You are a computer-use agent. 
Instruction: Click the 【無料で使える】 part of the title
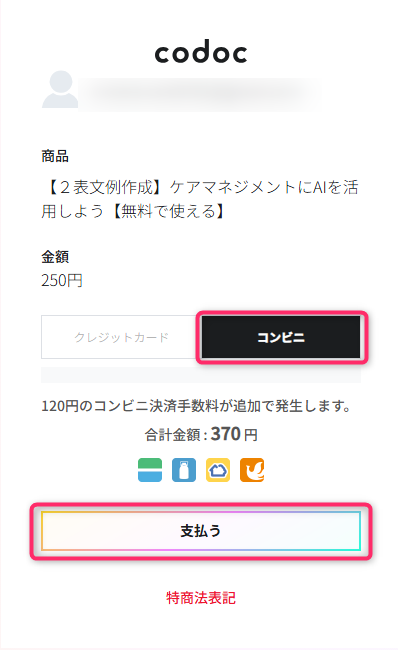[x=169, y=211]
